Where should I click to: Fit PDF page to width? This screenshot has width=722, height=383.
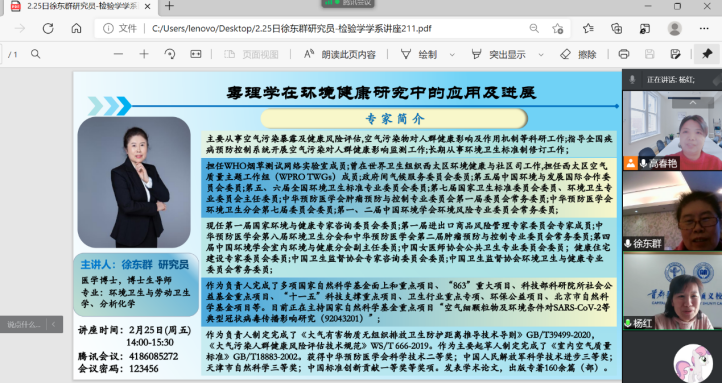pos(196,54)
